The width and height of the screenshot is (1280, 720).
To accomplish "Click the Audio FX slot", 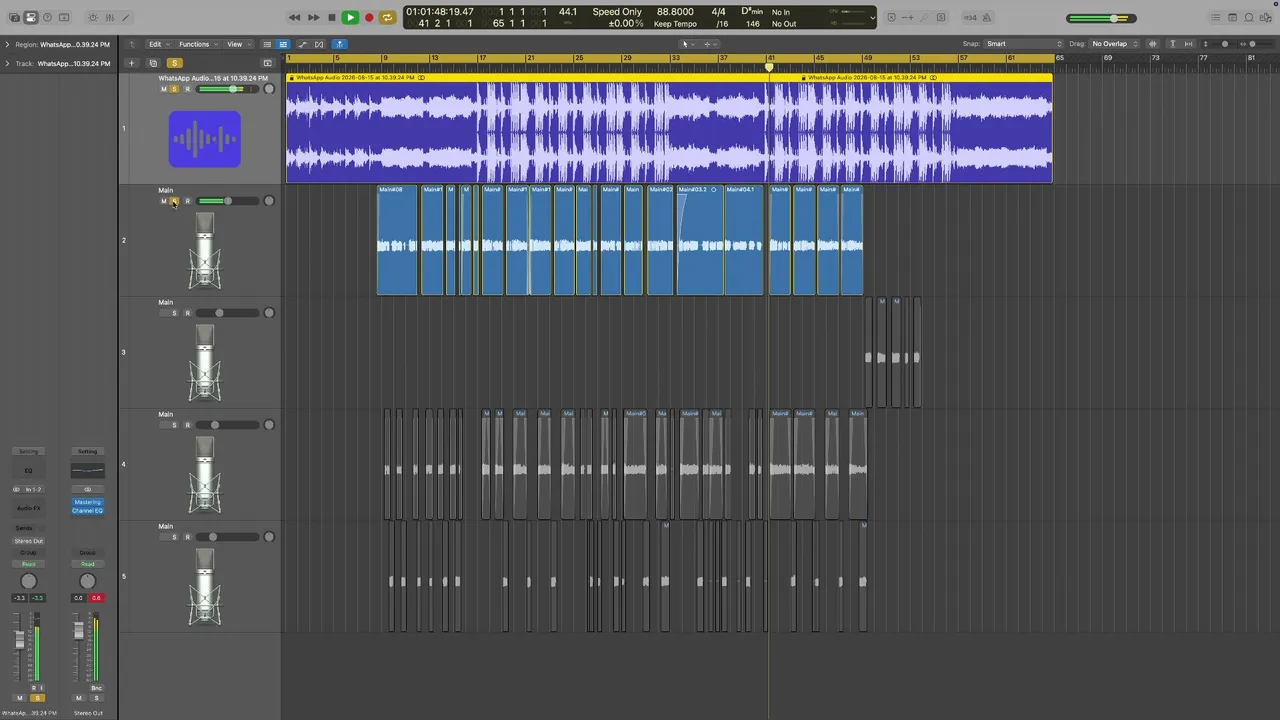I will point(28,509).
